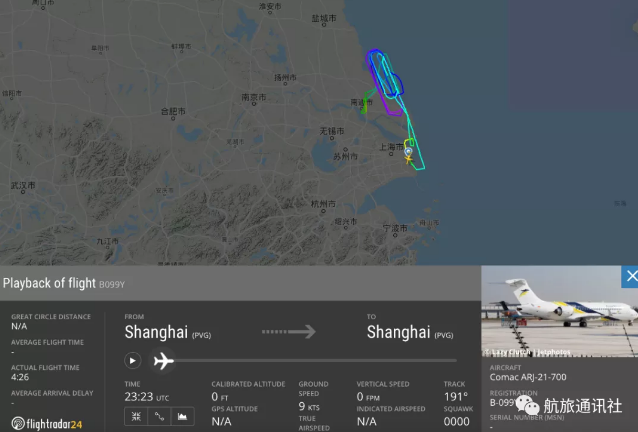Click the origin Shanghai (PVG) label
Image resolution: width=638 pixels, height=432 pixels.
coord(168,333)
